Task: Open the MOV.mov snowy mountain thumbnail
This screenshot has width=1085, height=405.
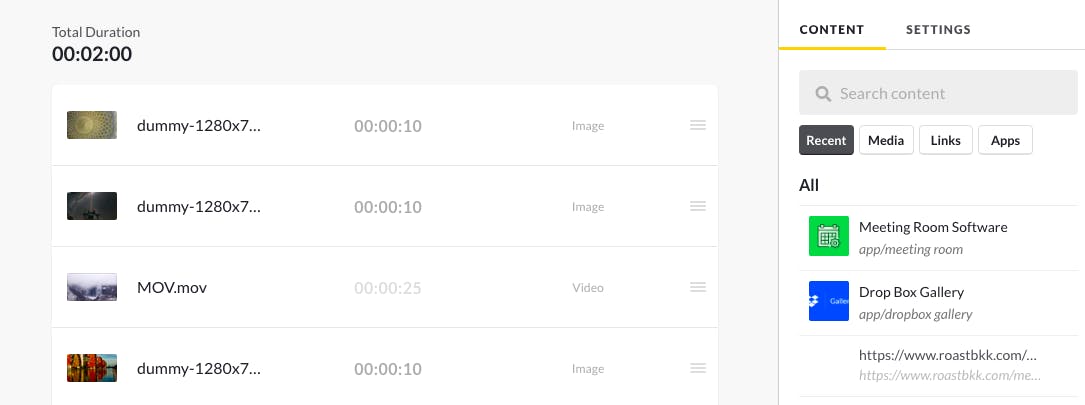Action: pos(92,287)
